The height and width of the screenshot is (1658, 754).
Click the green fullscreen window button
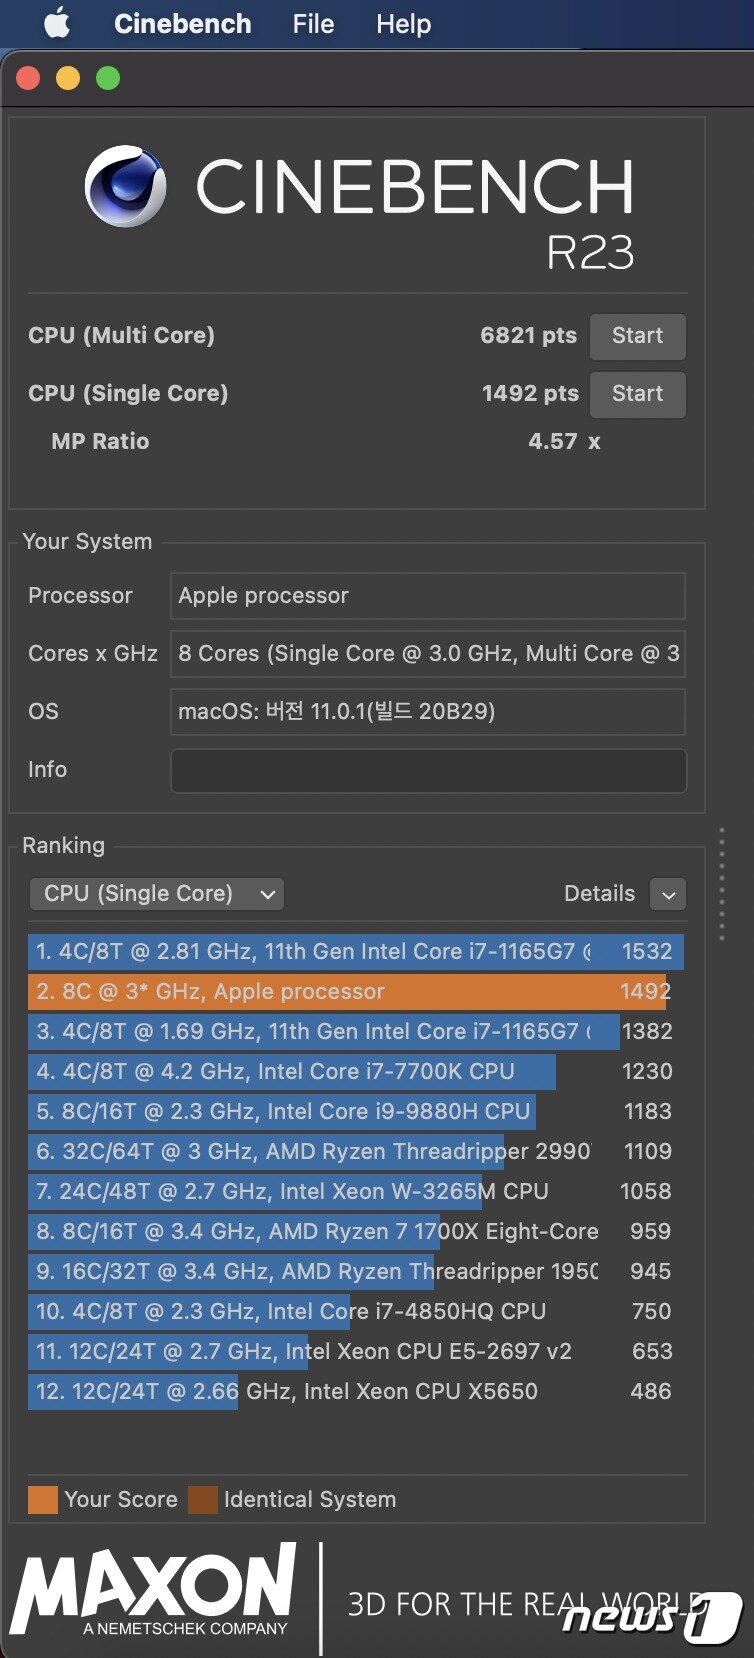tap(108, 78)
